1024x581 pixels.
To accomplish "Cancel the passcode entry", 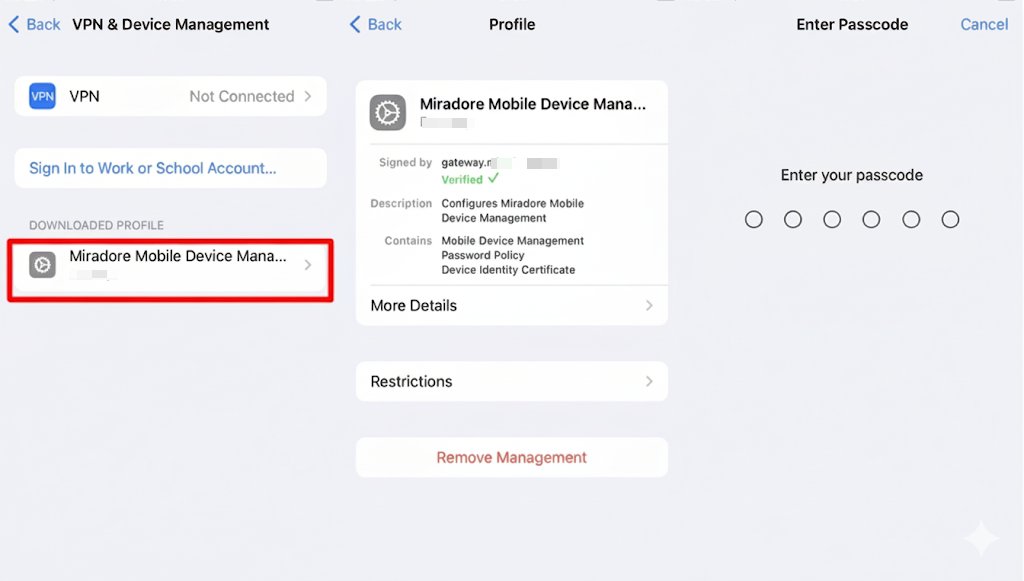I will pyautogui.click(x=984, y=24).
